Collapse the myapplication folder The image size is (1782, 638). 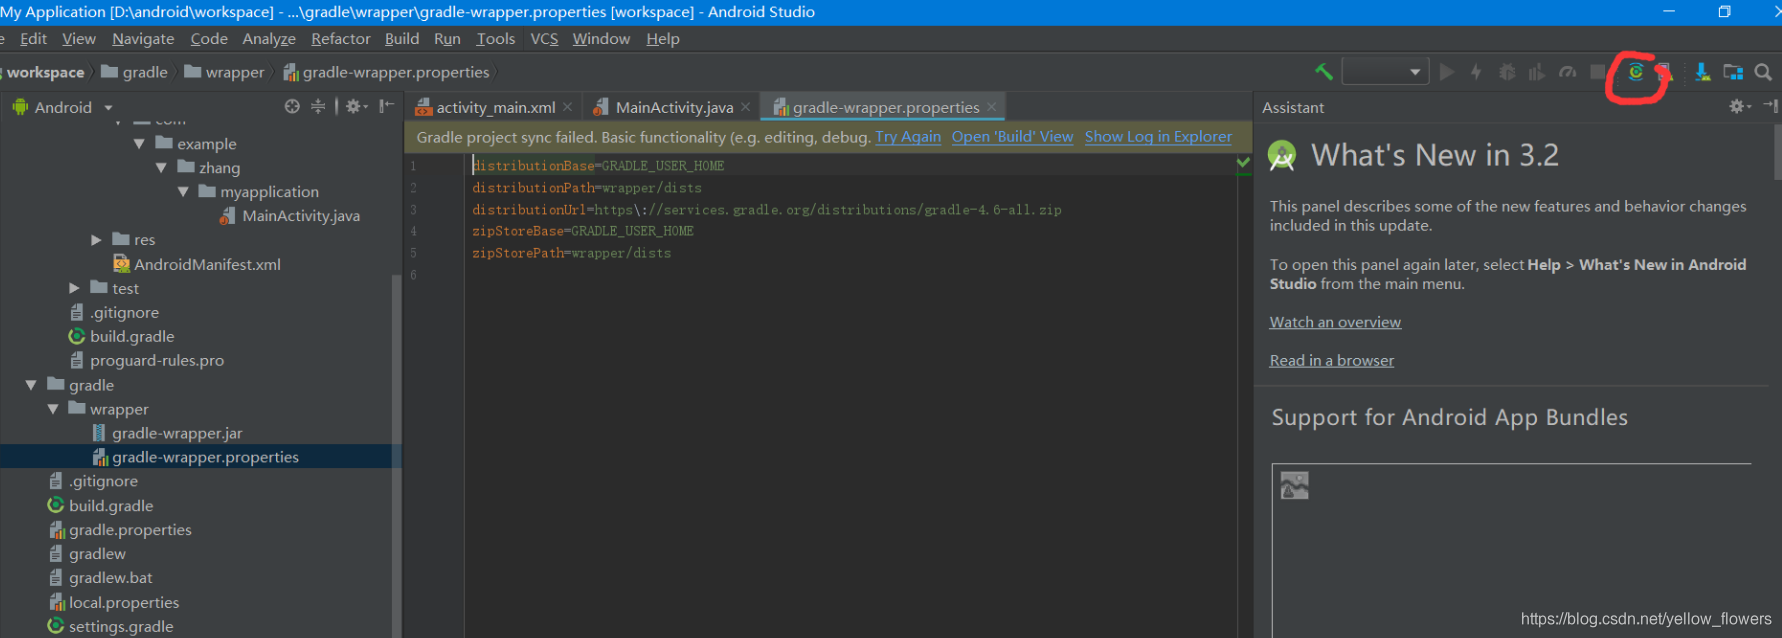(183, 192)
